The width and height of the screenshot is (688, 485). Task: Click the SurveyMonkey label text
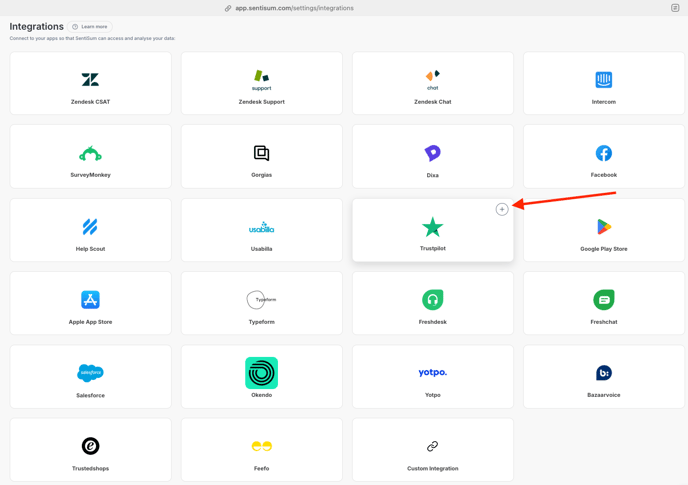(90, 175)
